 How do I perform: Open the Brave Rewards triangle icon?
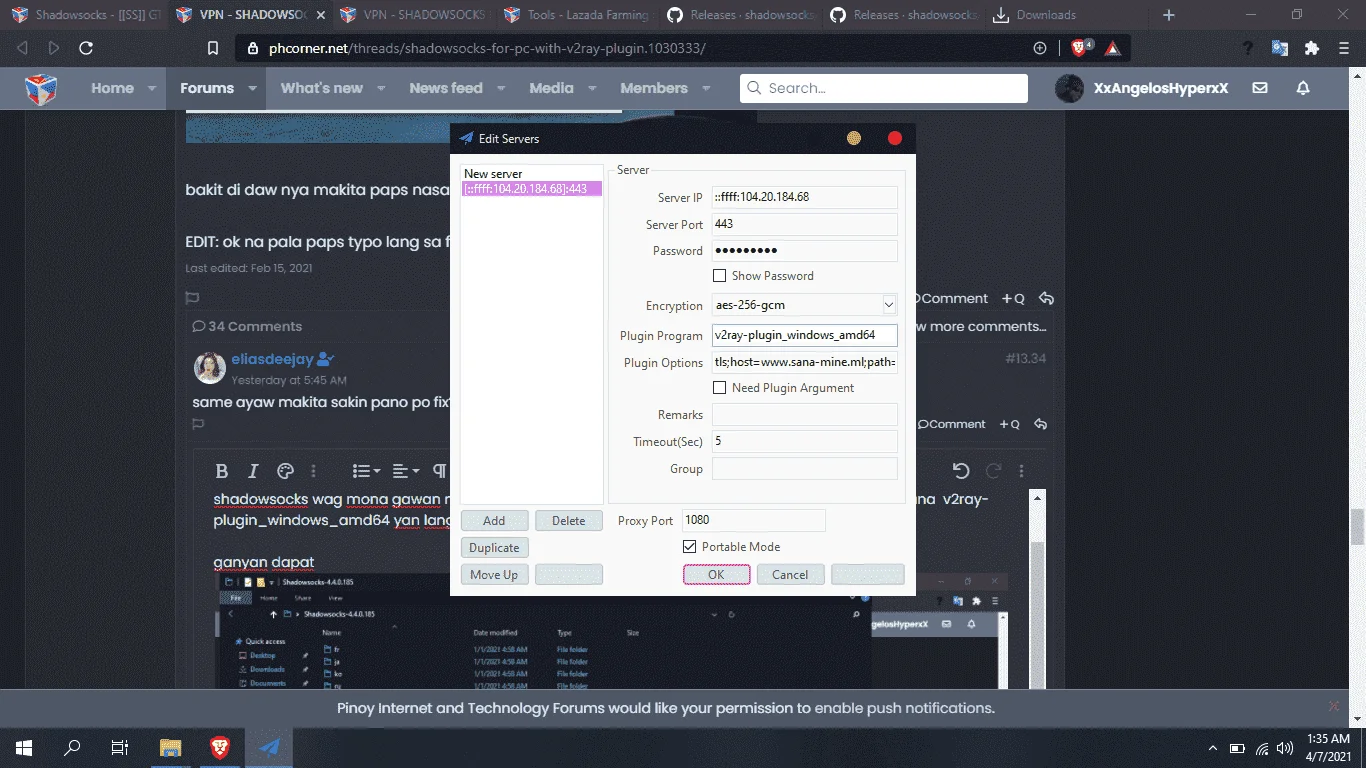pos(1112,48)
